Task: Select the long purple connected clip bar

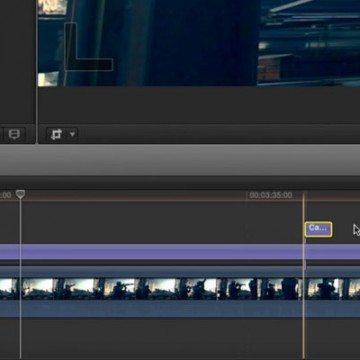Action: click(x=180, y=252)
